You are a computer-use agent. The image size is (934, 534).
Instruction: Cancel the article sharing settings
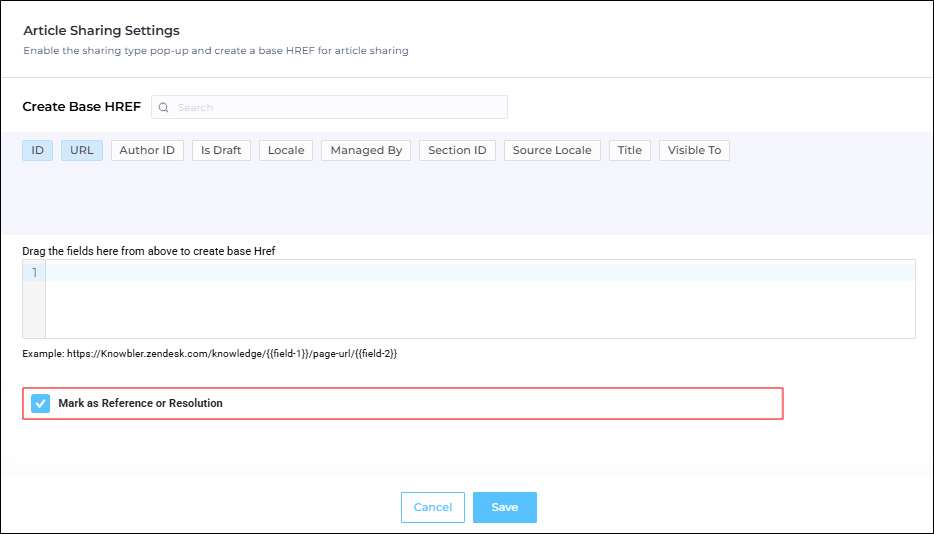point(433,507)
